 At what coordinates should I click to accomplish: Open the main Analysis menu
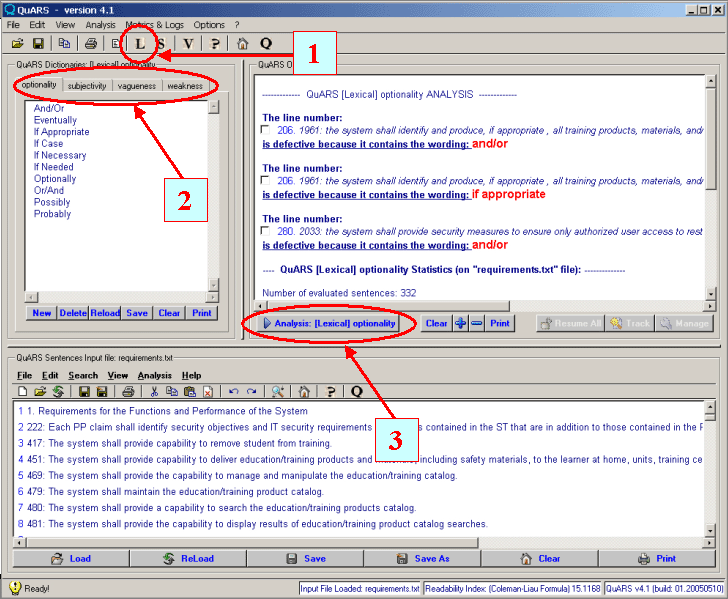pyautogui.click(x=100, y=25)
